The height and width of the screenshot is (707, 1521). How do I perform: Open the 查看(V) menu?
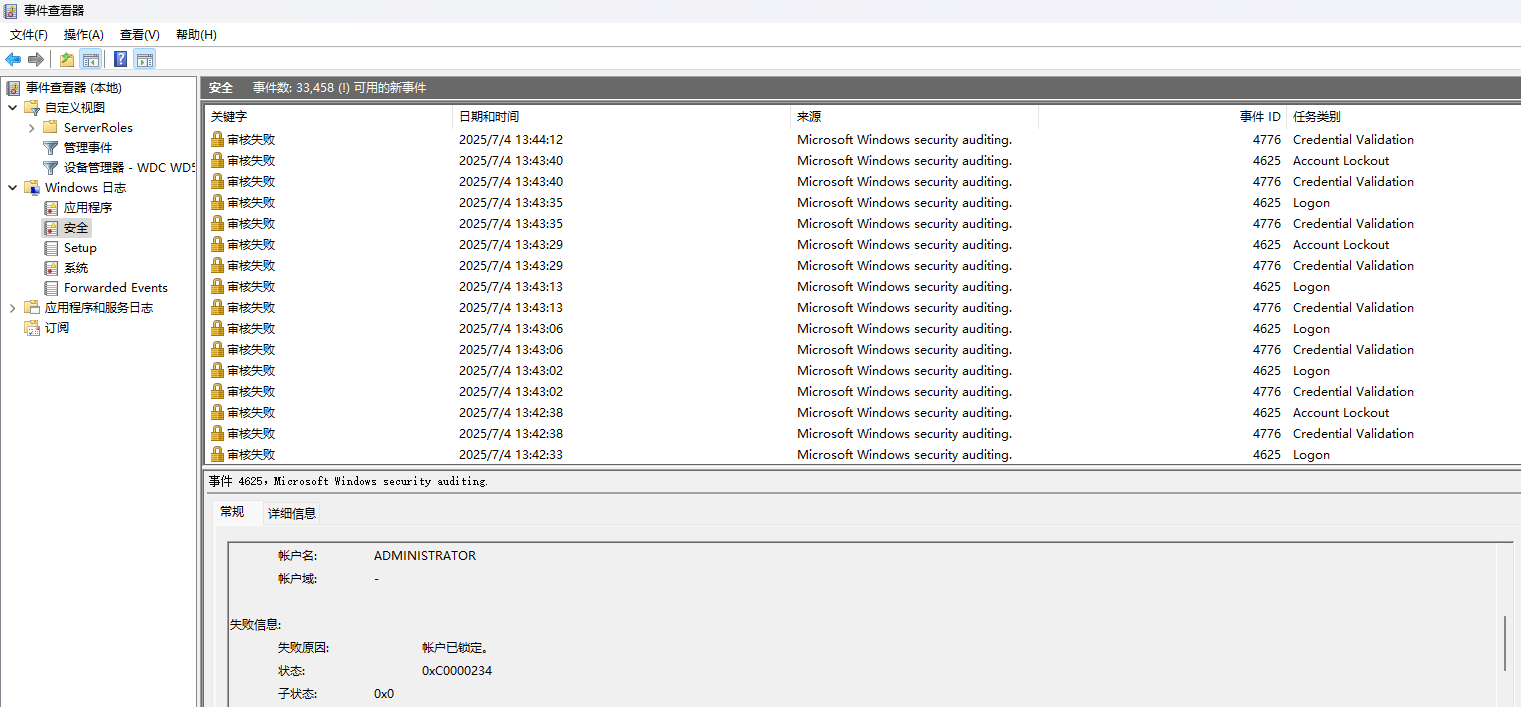click(x=140, y=35)
